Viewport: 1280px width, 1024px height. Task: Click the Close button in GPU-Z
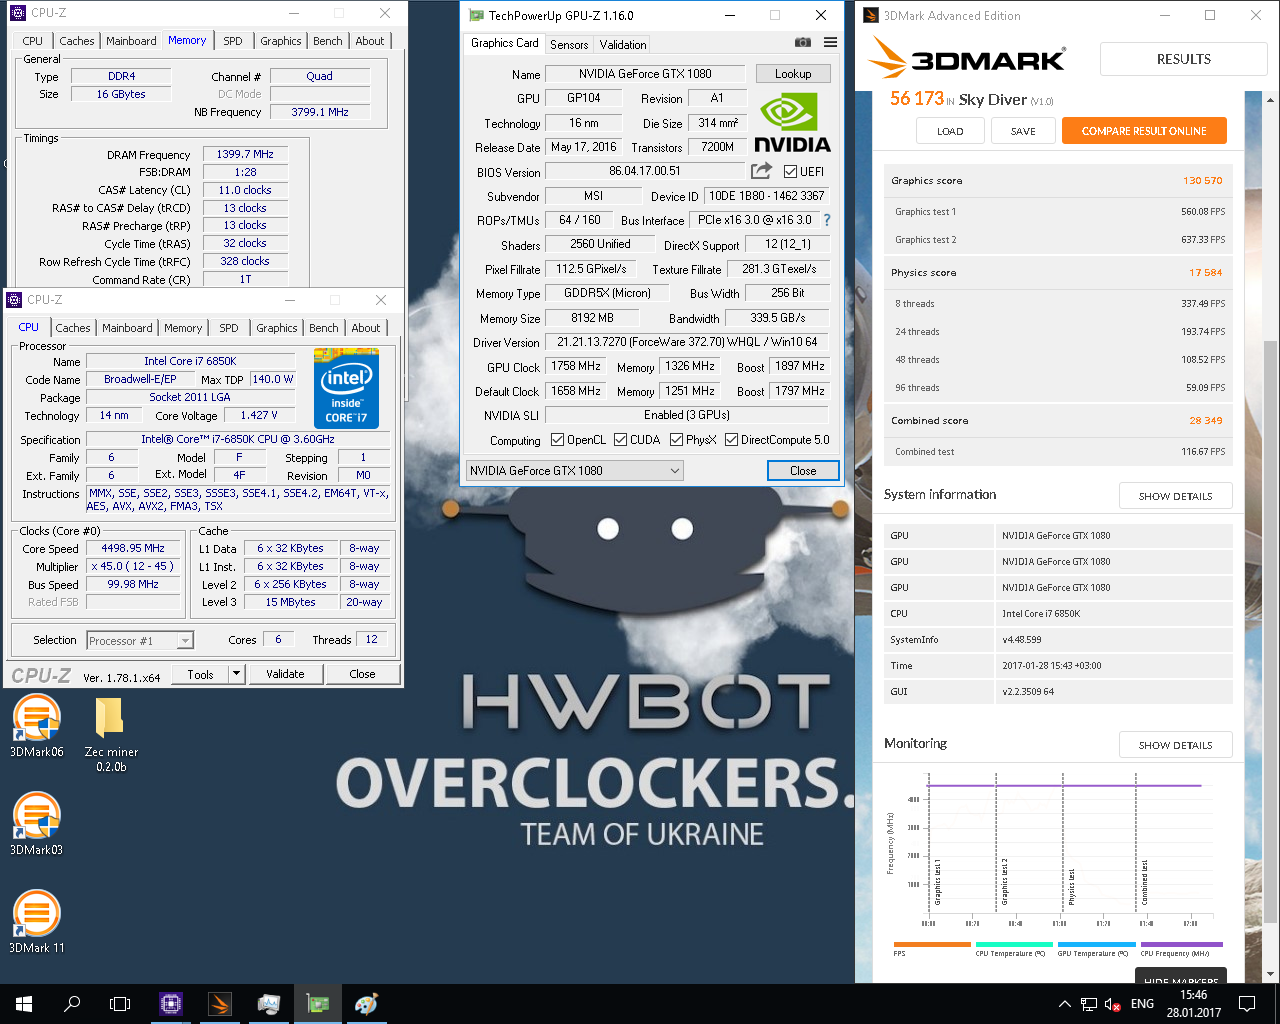803,470
